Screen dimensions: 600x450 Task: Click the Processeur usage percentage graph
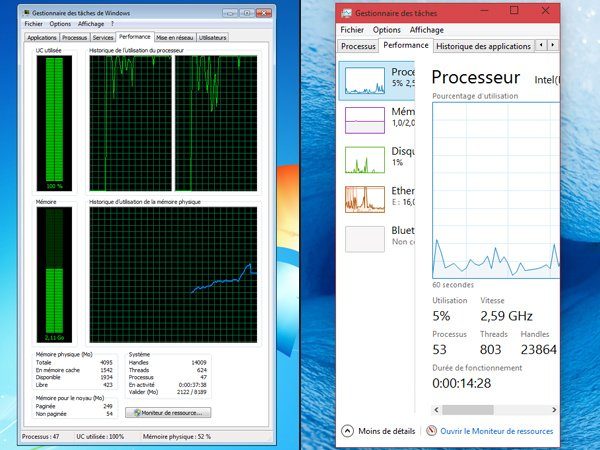(496, 190)
